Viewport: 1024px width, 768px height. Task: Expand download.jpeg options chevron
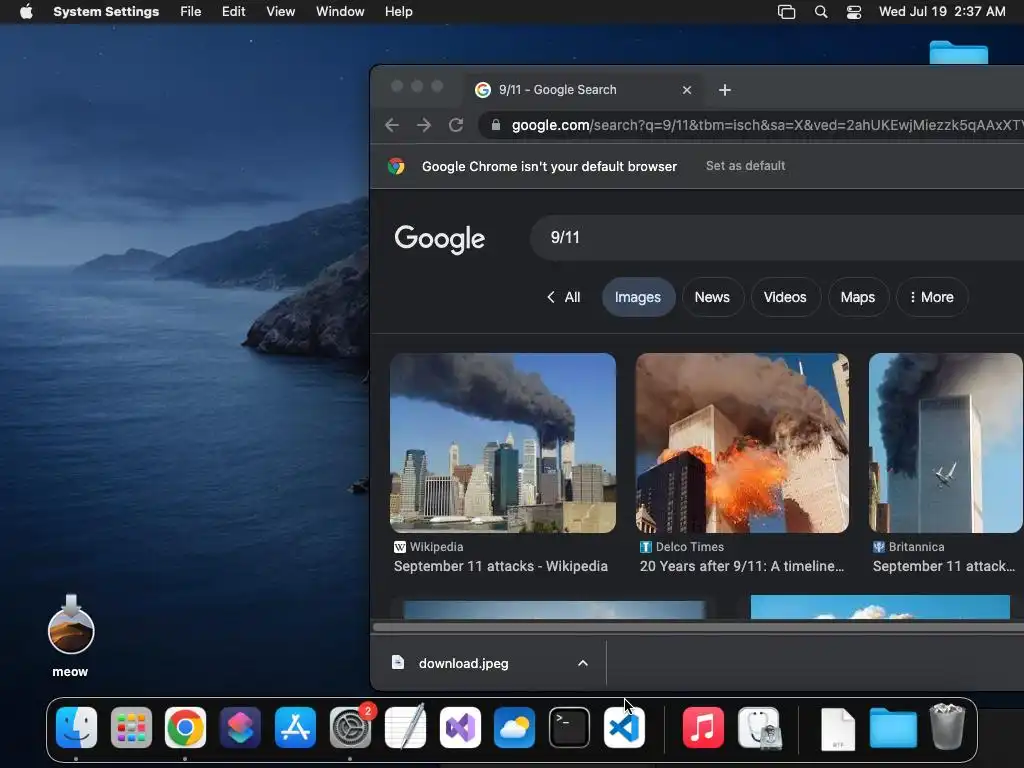pos(583,664)
